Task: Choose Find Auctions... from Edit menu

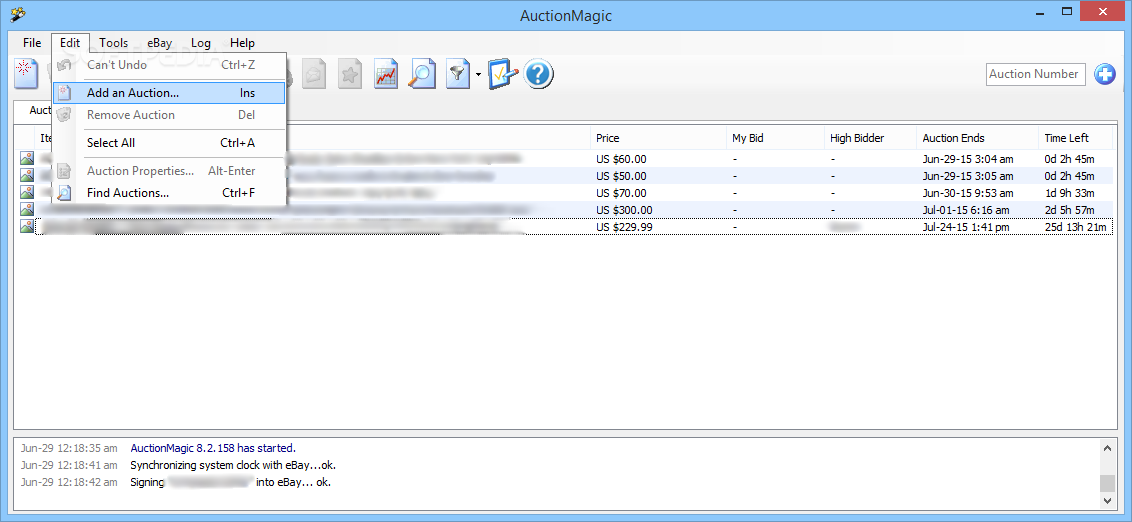Action: (x=169, y=193)
